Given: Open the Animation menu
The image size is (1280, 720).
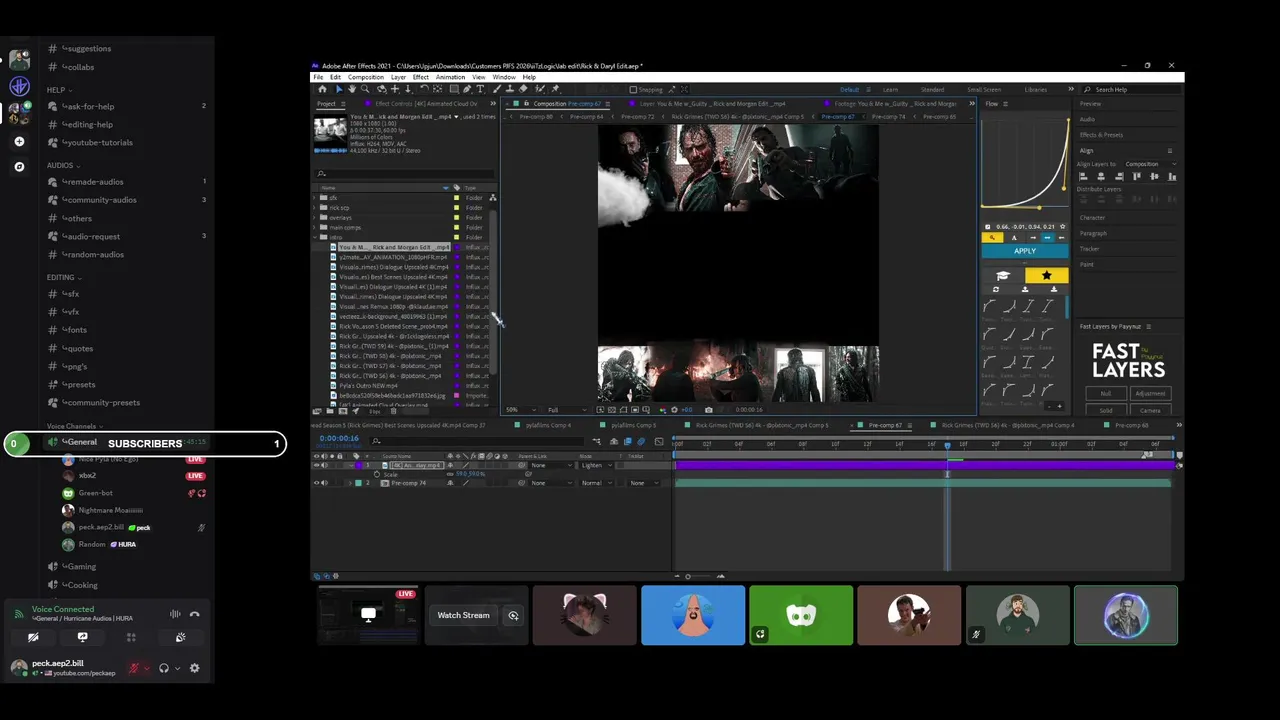Looking at the screenshot, I should tap(450, 77).
